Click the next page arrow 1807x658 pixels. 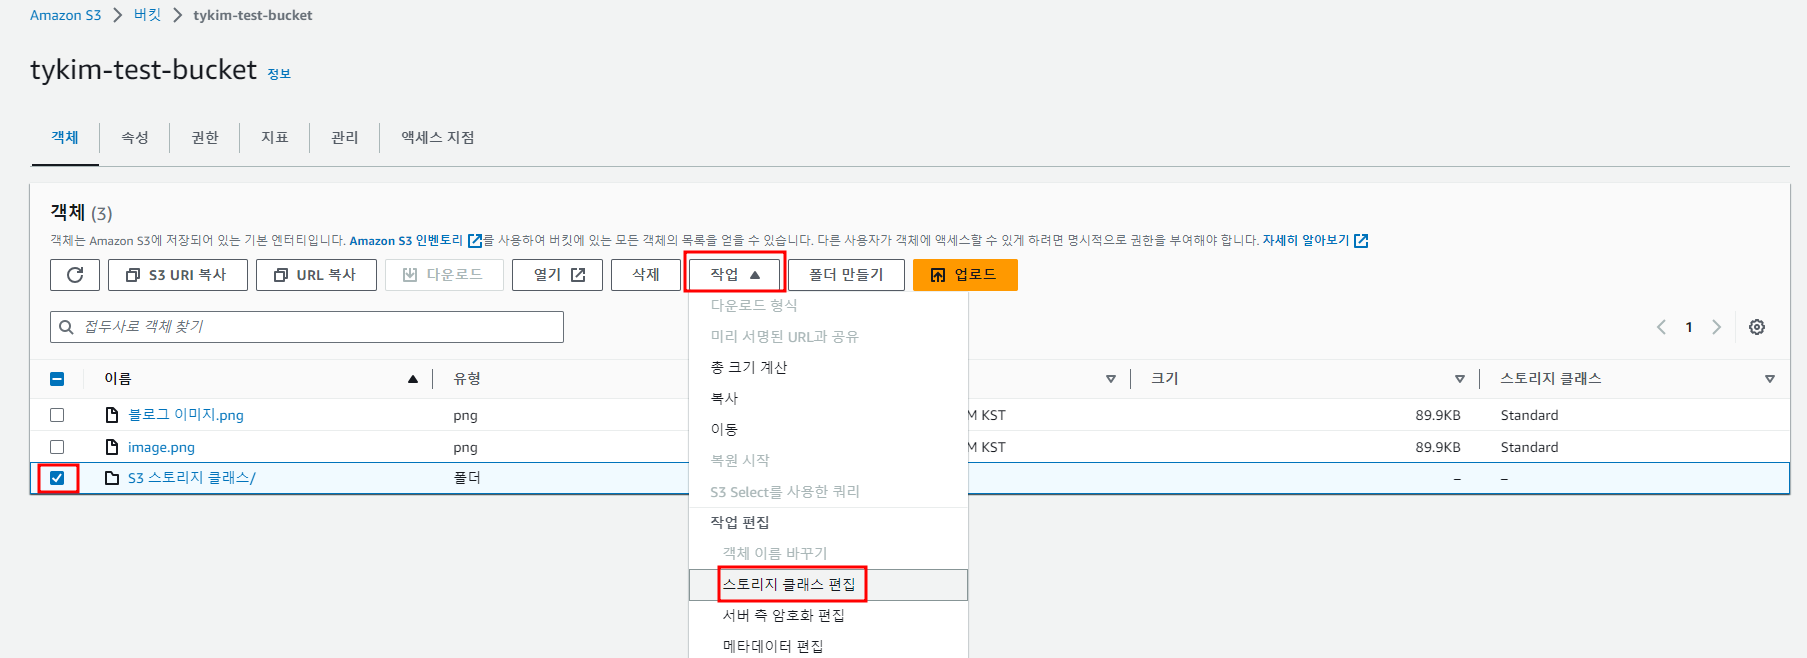[x=1716, y=327]
